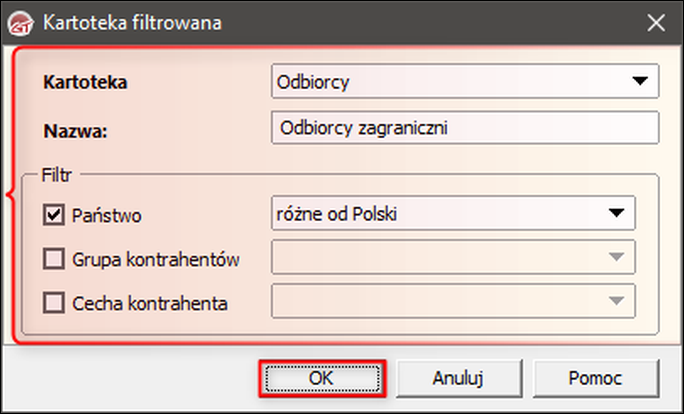
Task: Click the Kartoteka label
Action: 86,83
